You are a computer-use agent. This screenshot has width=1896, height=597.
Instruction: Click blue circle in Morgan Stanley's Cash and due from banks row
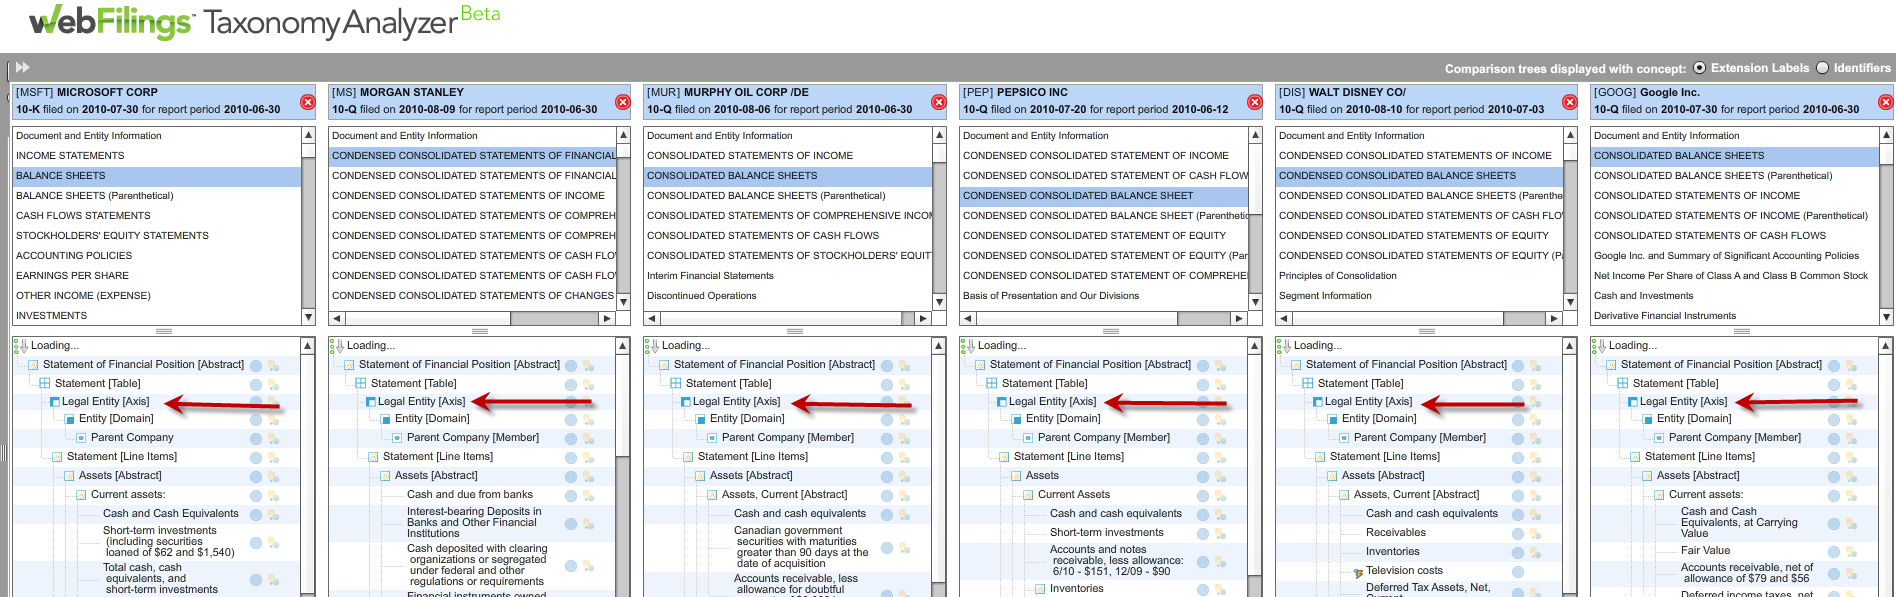571,496
